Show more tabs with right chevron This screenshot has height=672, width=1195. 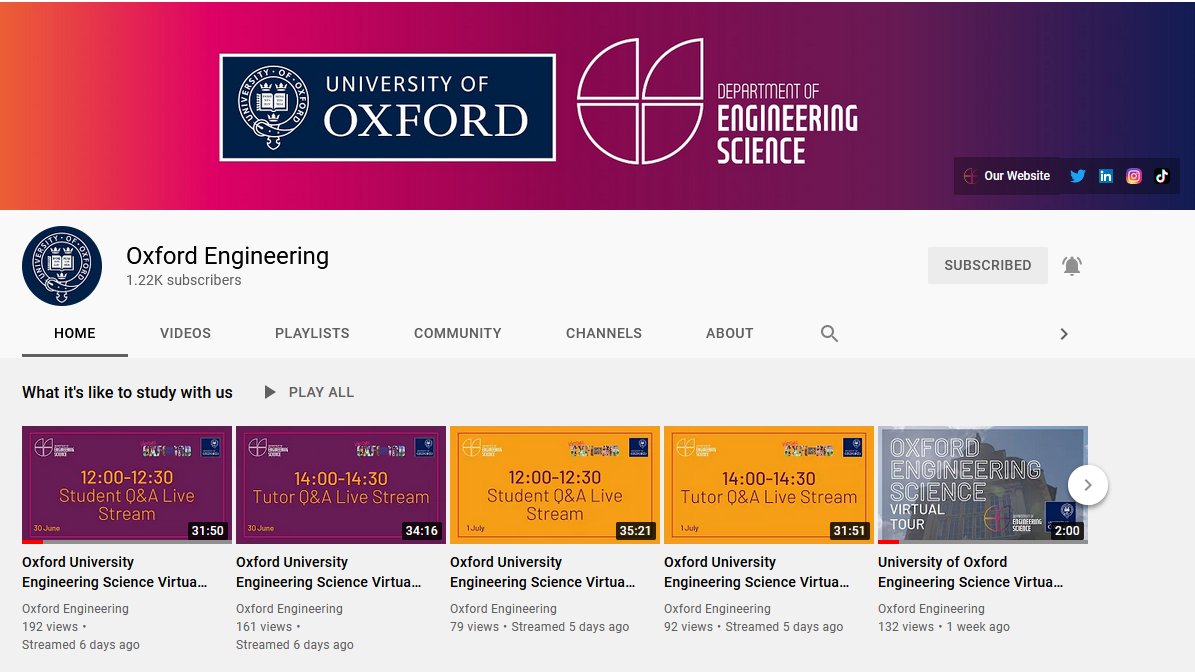[1064, 334]
